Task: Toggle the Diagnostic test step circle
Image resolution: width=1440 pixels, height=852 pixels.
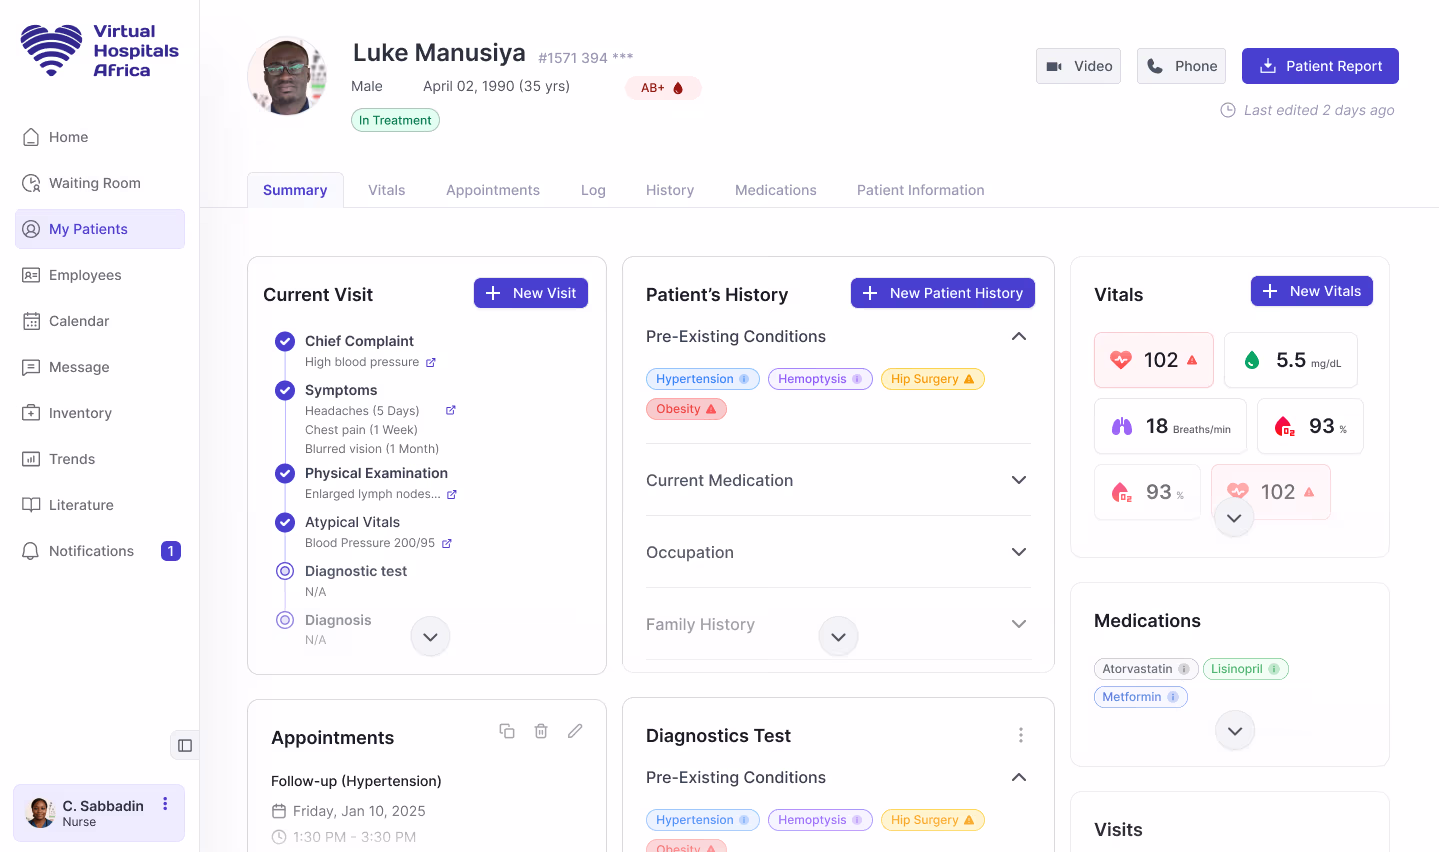Action: tap(285, 571)
